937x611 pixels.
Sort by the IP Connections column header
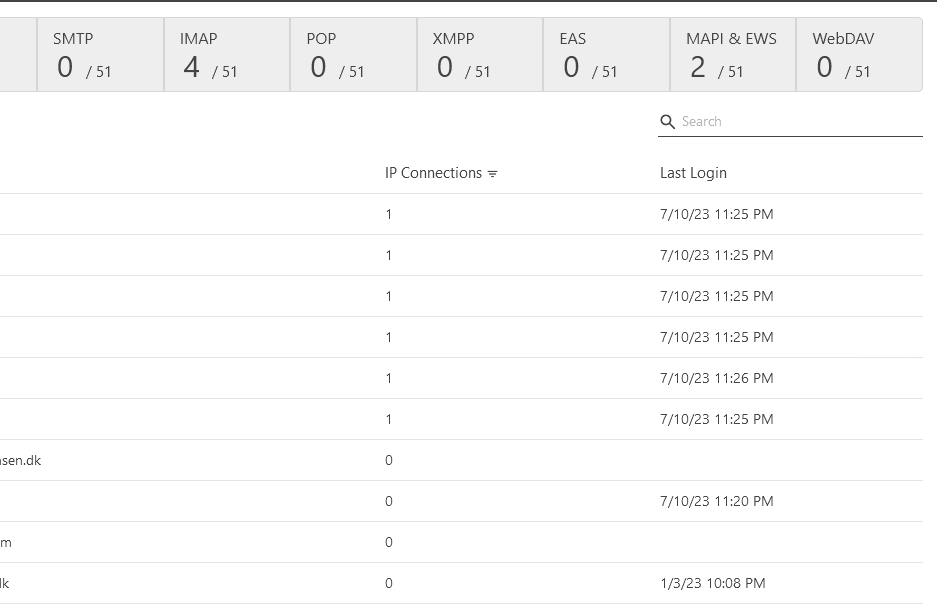pos(433,173)
